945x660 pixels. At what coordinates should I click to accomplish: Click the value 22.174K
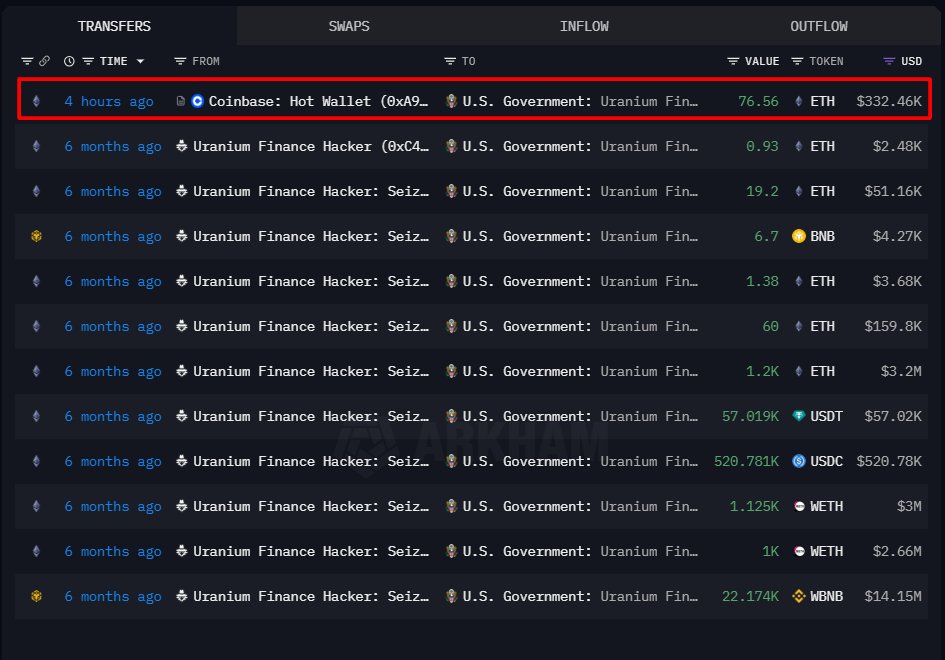point(750,597)
